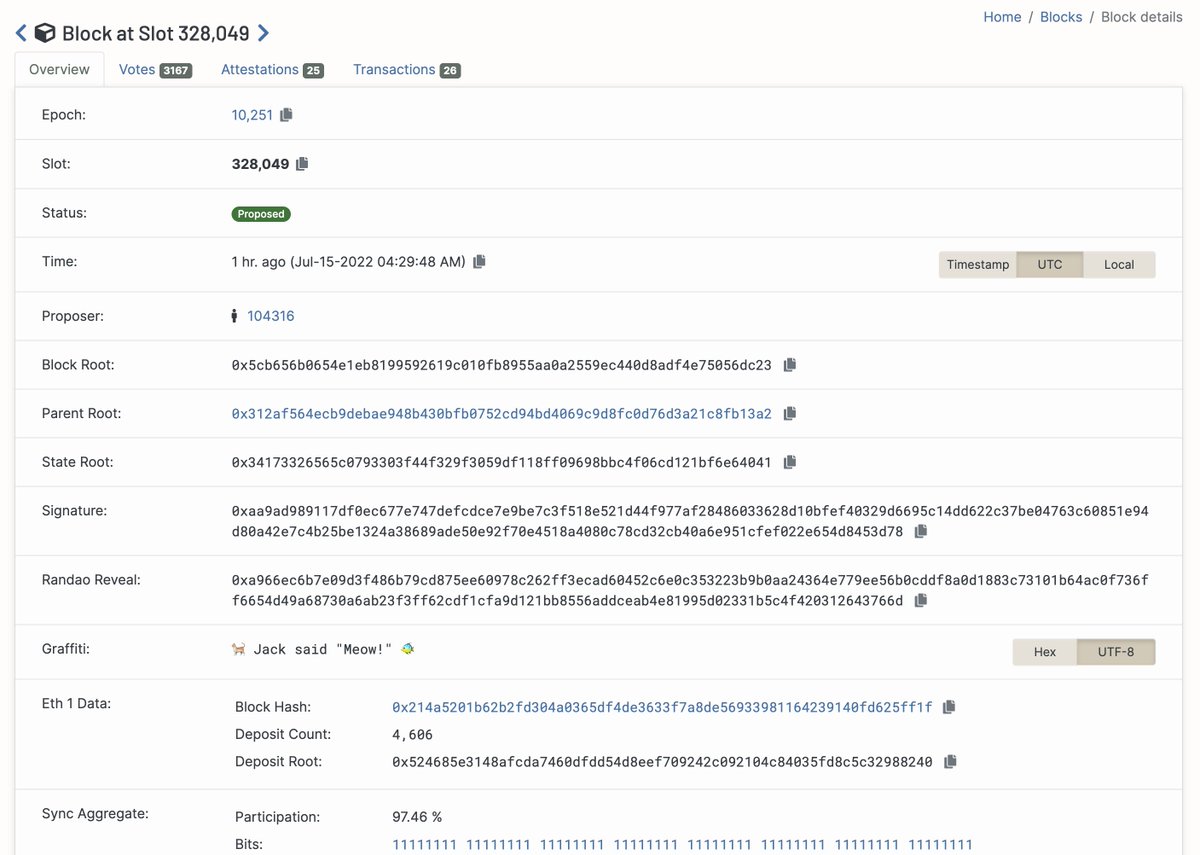Copy the Signature value
Image resolution: width=1200 pixels, height=855 pixels.
point(921,532)
